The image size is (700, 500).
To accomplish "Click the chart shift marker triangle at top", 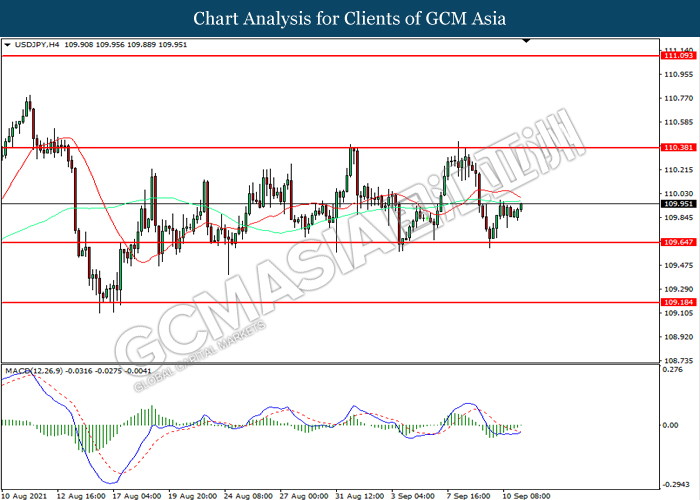I will click(526, 41).
